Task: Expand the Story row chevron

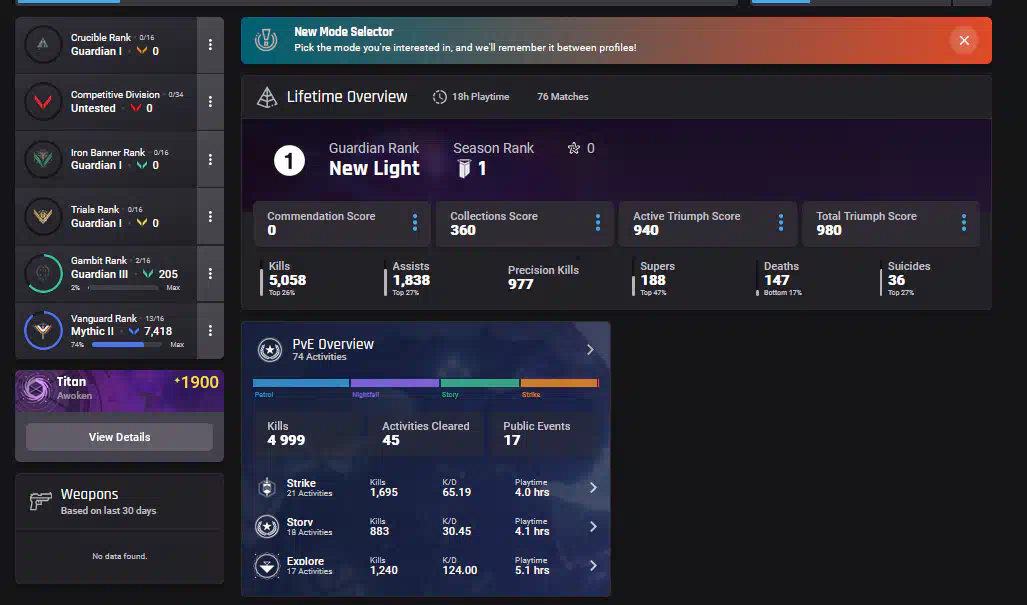Action: pyautogui.click(x=593, y=526)
